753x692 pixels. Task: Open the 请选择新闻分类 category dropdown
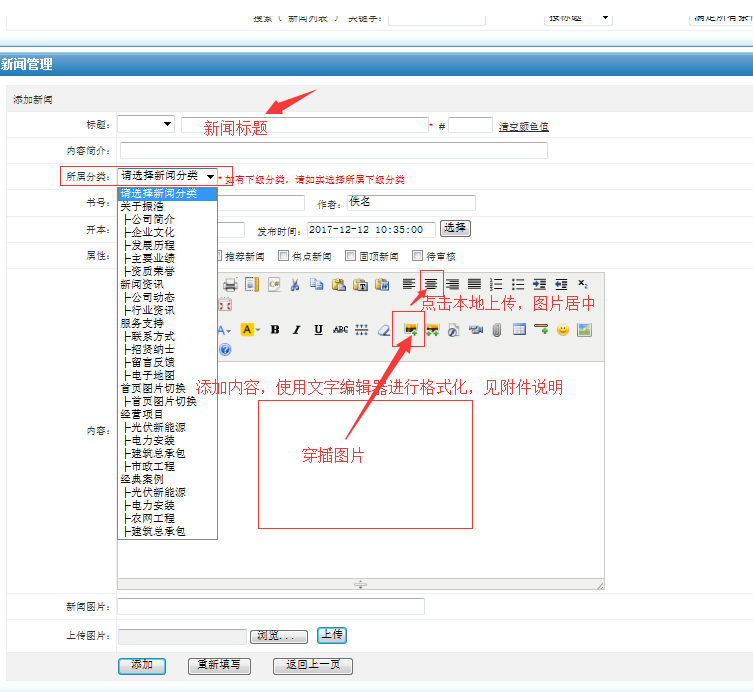(x=167, y=176)
